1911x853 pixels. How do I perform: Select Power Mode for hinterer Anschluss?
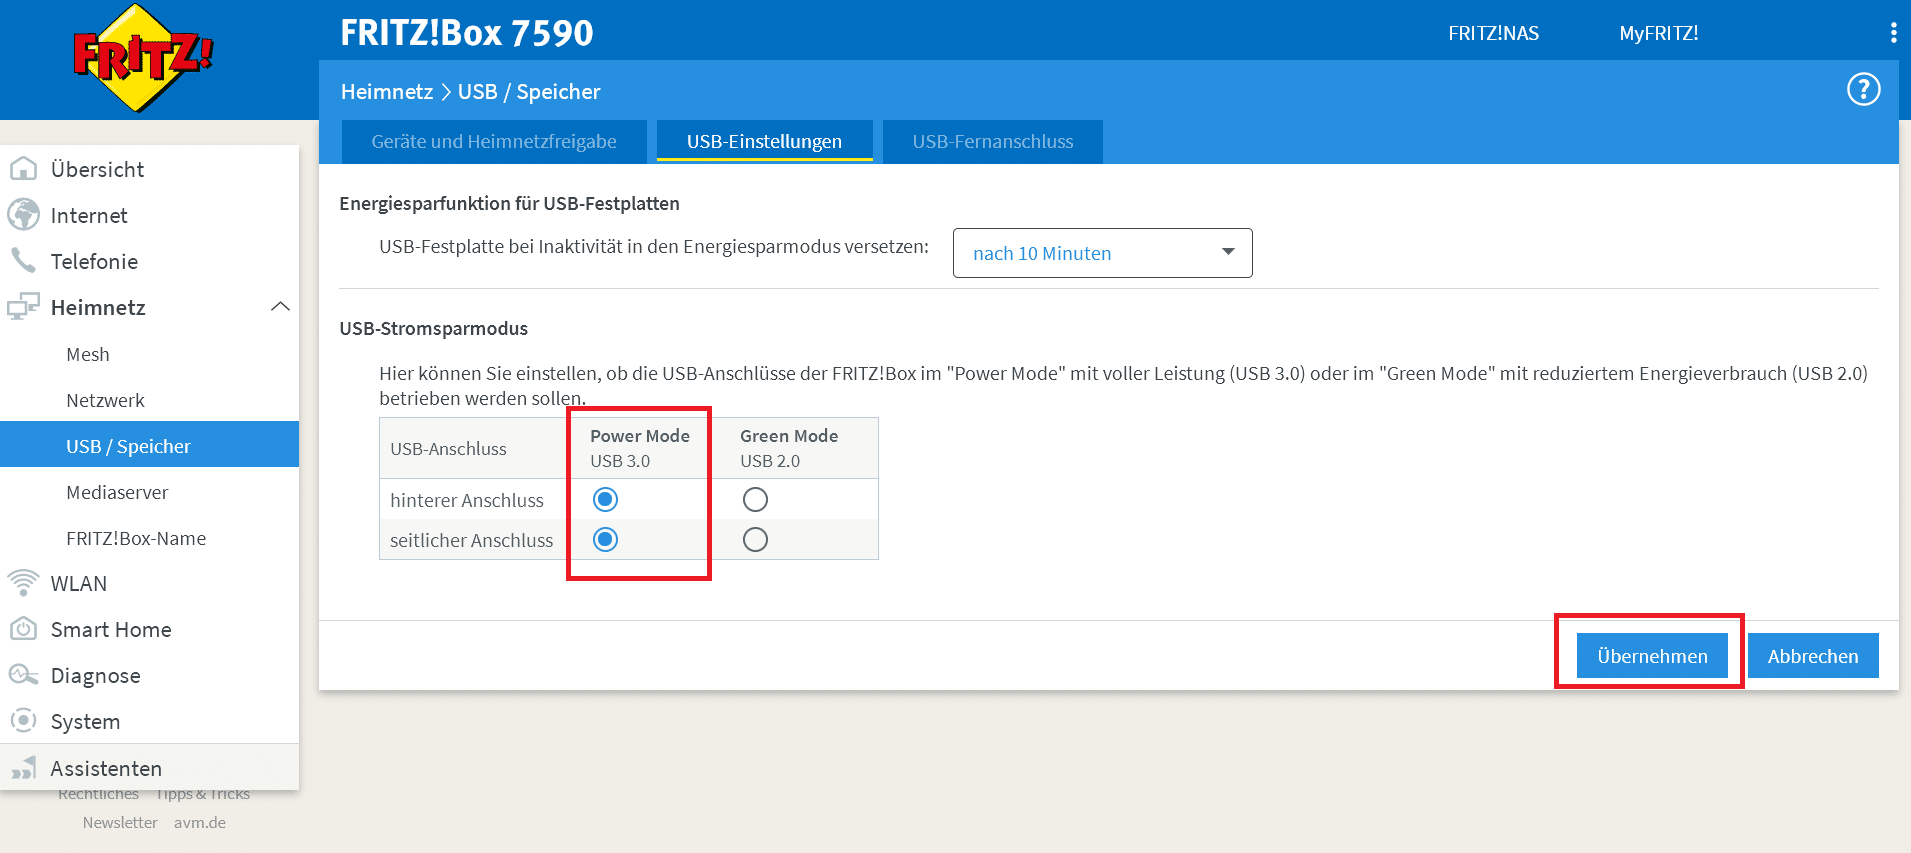pos(605,499)
